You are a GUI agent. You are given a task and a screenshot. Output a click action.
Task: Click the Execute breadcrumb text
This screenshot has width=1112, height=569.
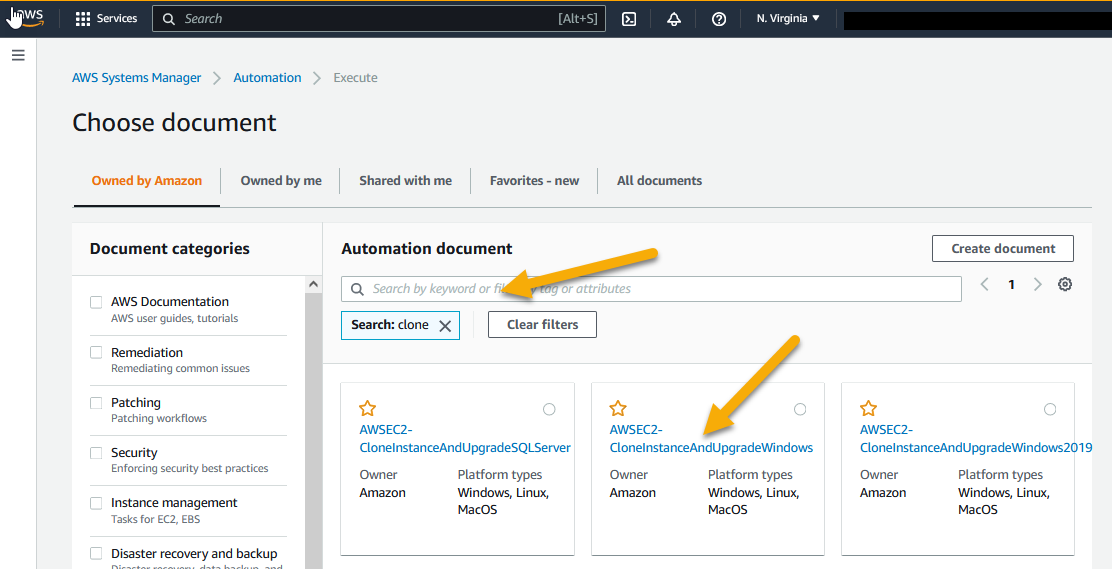pyautogui.click(x=355, y=78)
